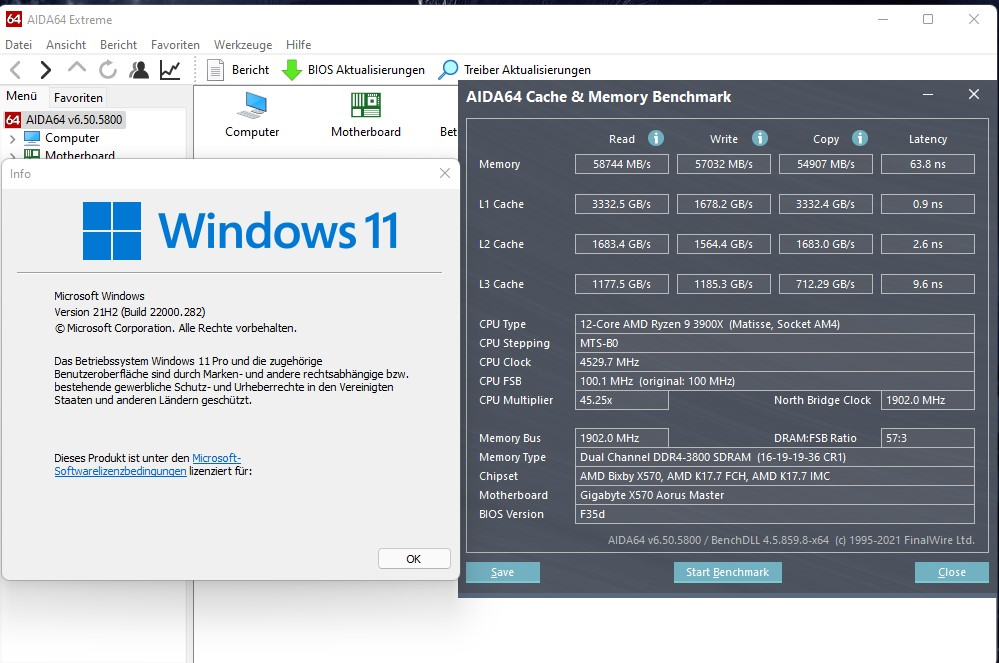Screen dimensions: 999x663
Task: Go forward with the right arrow toolbar icon
Action: 45,69
